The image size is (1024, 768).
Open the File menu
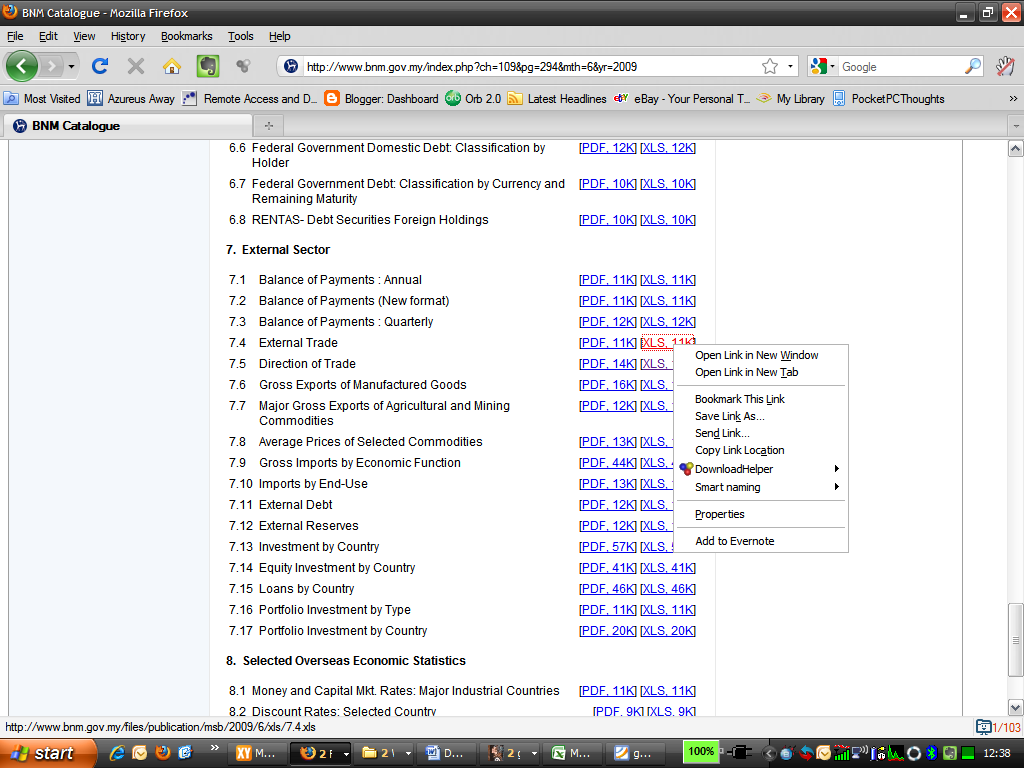(15, 36)
